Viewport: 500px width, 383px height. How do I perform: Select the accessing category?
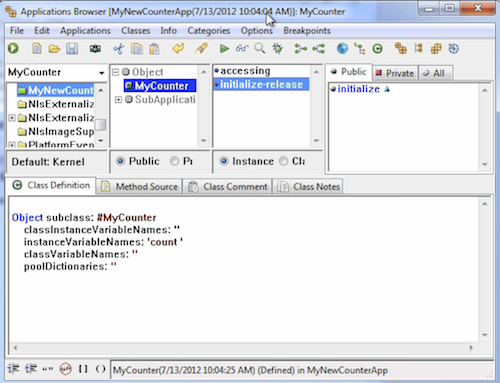245,71
